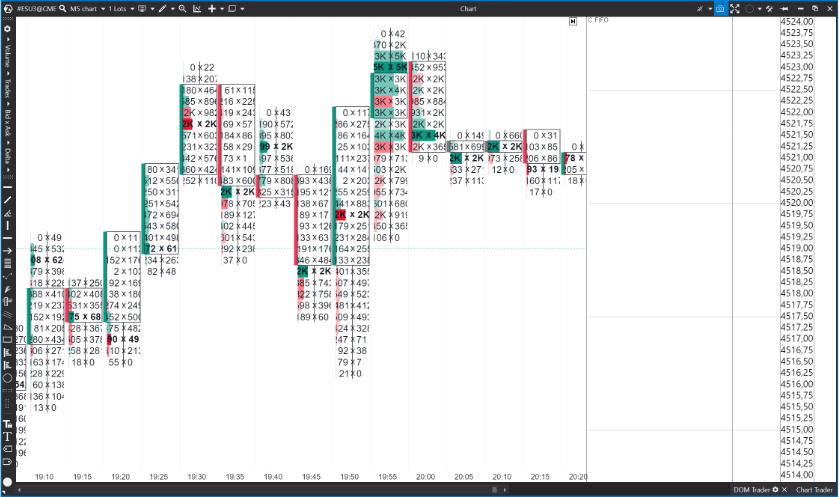Click price level 4519,00 on price scale
The image size is (839, 497).
pos(797,248)
